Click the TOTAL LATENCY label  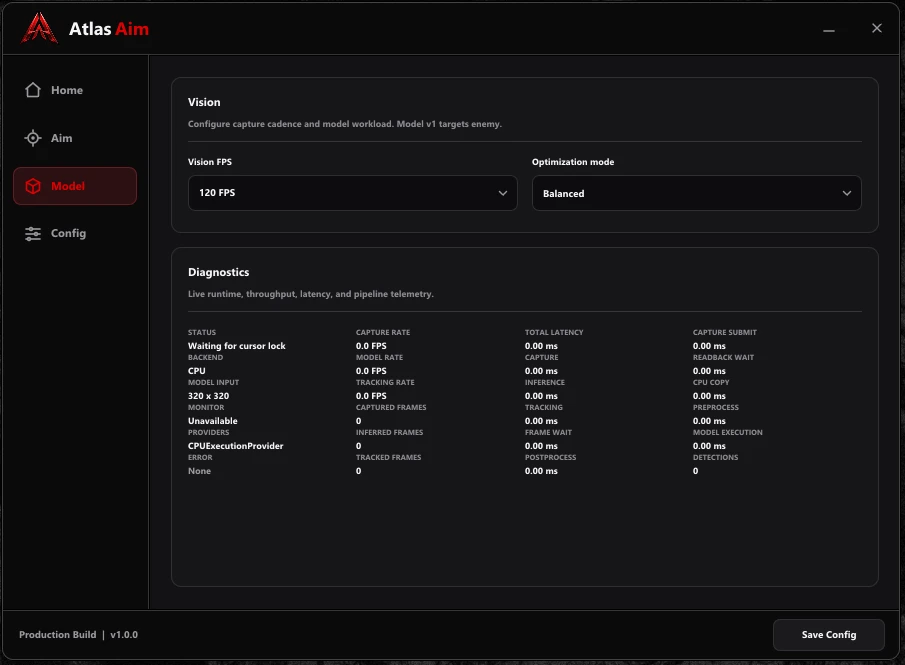coord(554,332)
